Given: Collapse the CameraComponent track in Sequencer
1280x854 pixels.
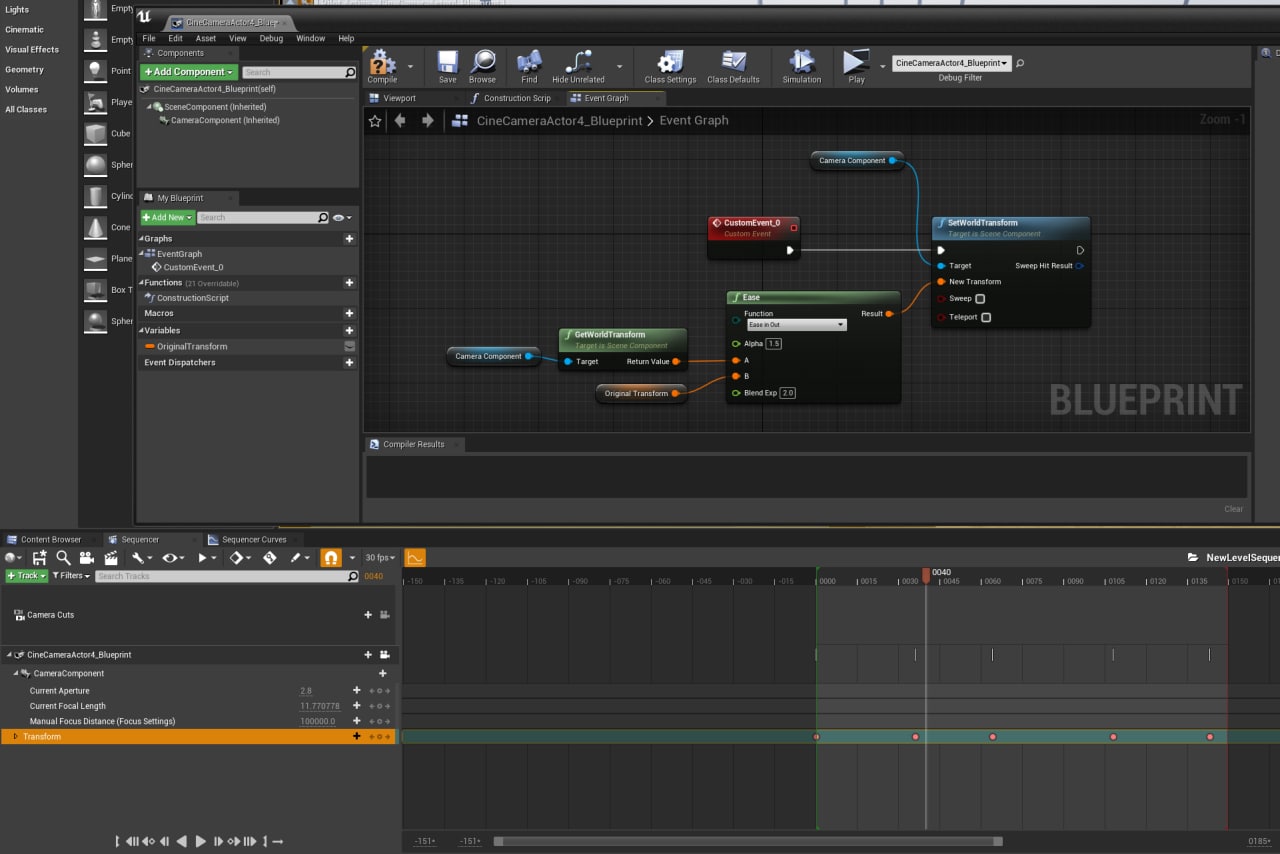Looking at the screenshot, I should tap(16, 673).
